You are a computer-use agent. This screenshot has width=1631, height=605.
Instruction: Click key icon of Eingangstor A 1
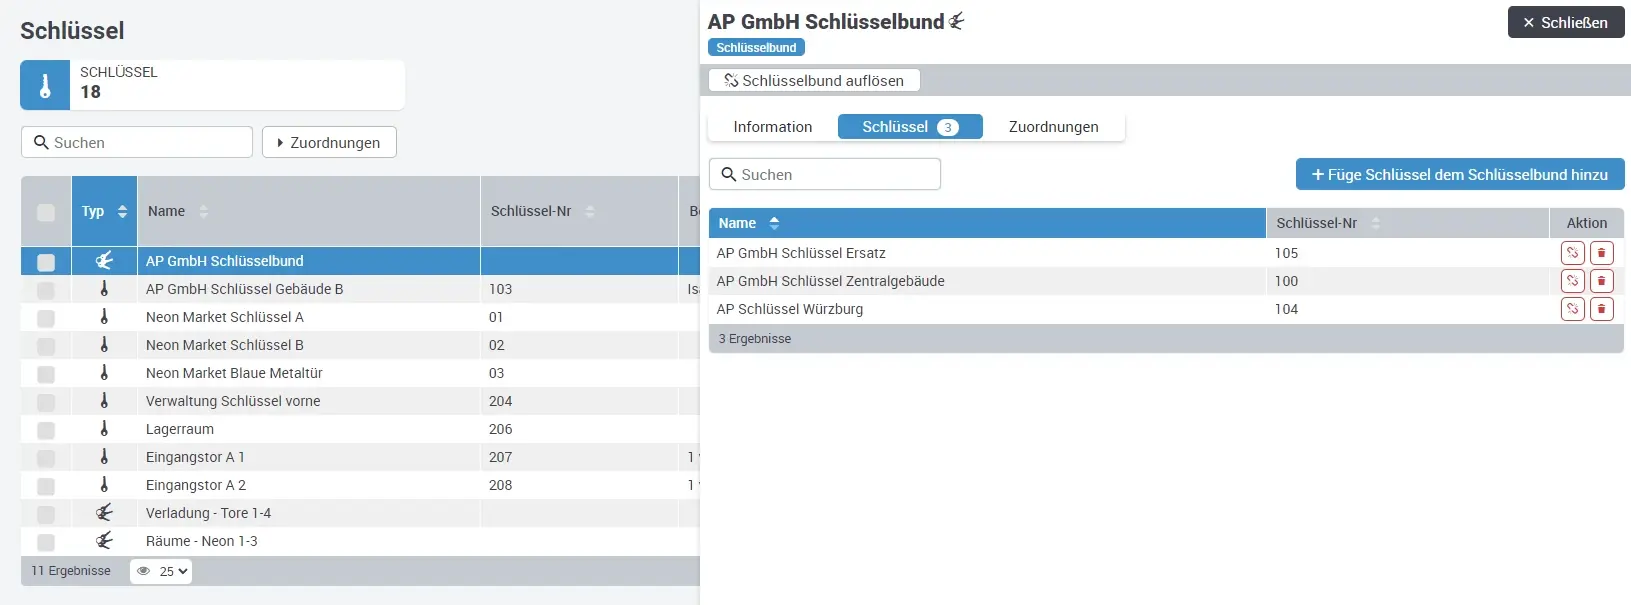(x=104, y=457)
